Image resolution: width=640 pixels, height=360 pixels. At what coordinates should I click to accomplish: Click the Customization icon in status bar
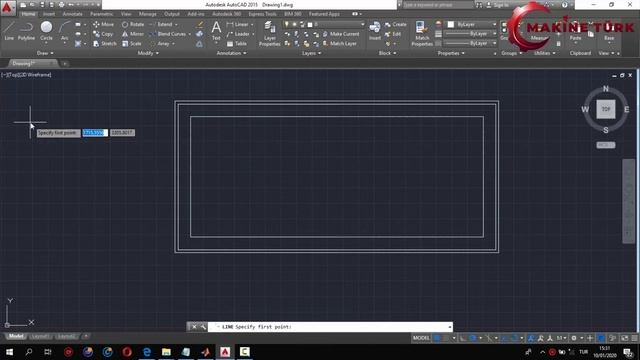[x=634, y=338]
